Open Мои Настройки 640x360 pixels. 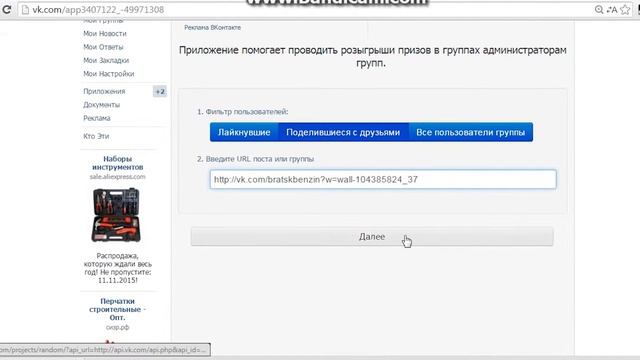tap(109, 74)
